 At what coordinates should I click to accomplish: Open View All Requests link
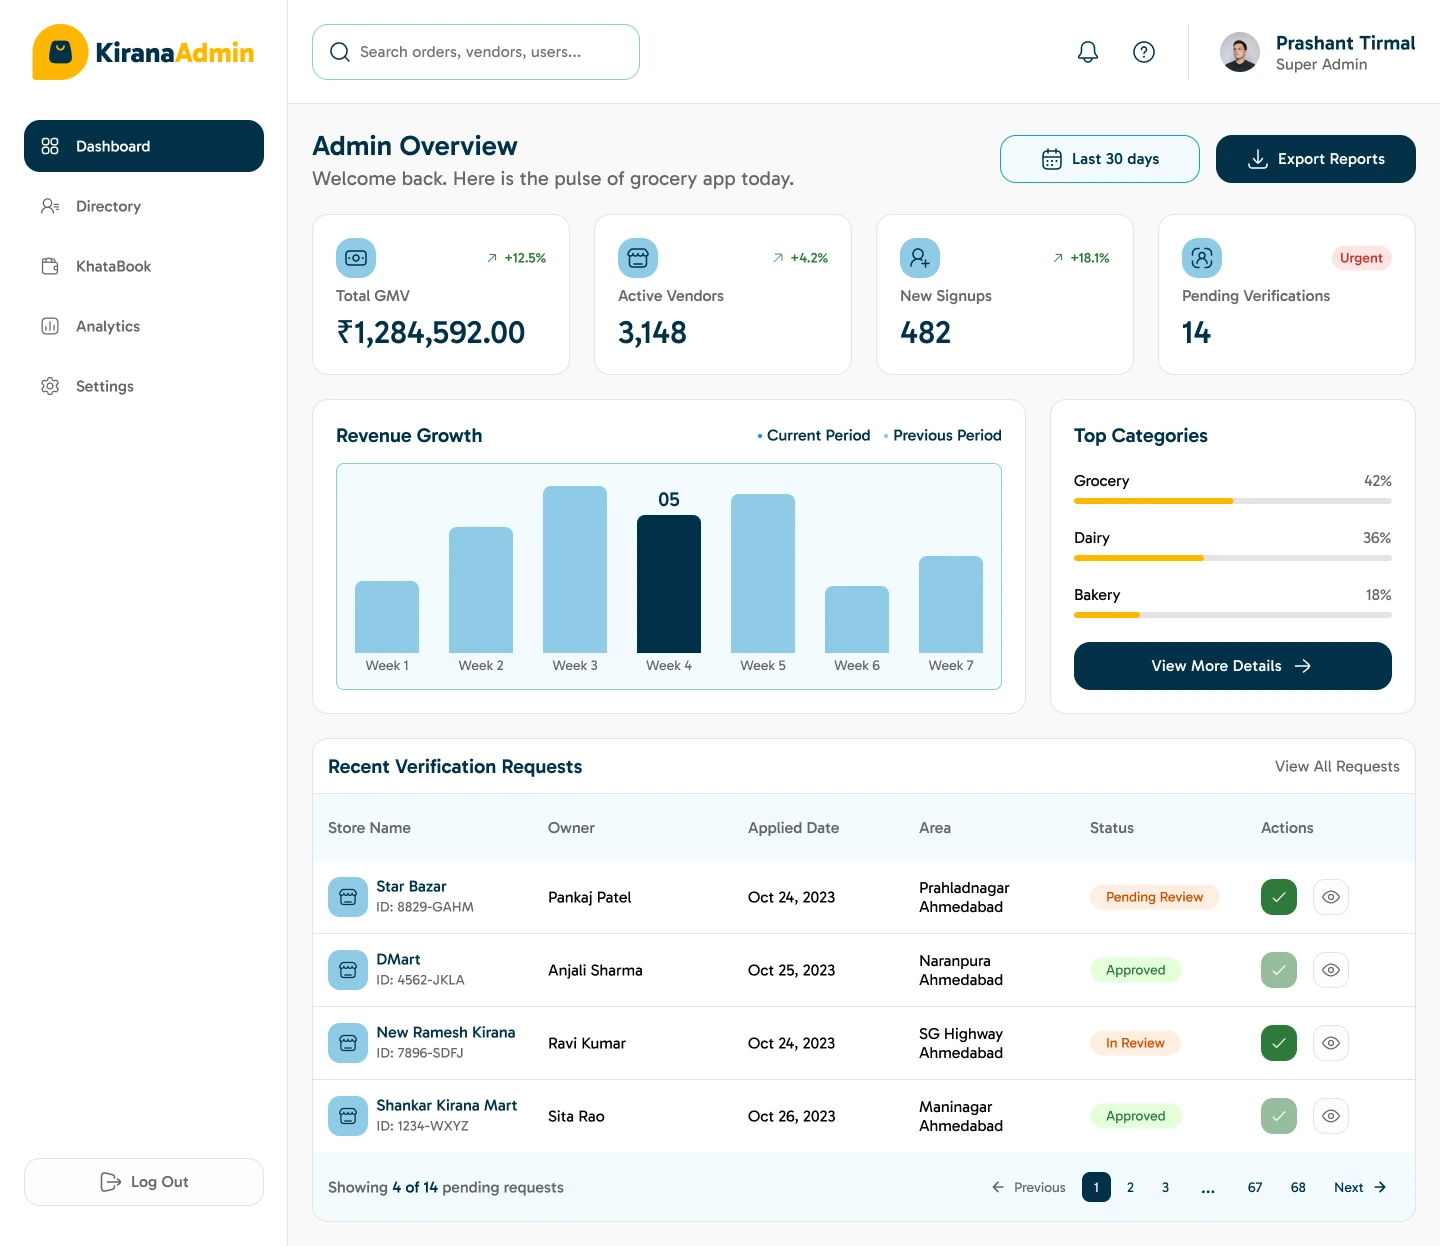pos(1337,766)
